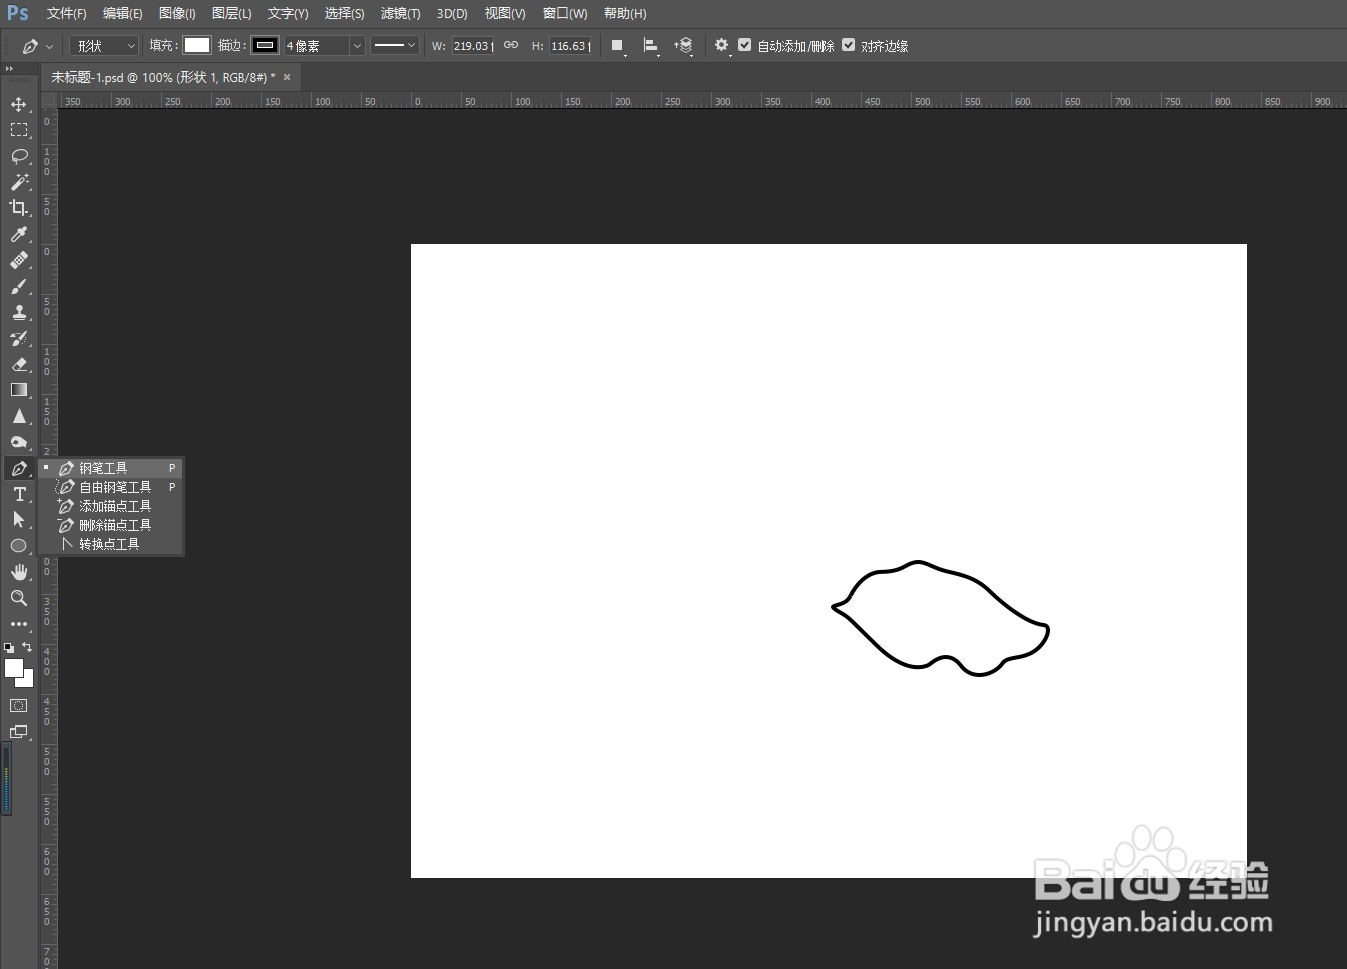Select the Gradient tool
Screen dimensions: 1347x969
pos(19,390)
